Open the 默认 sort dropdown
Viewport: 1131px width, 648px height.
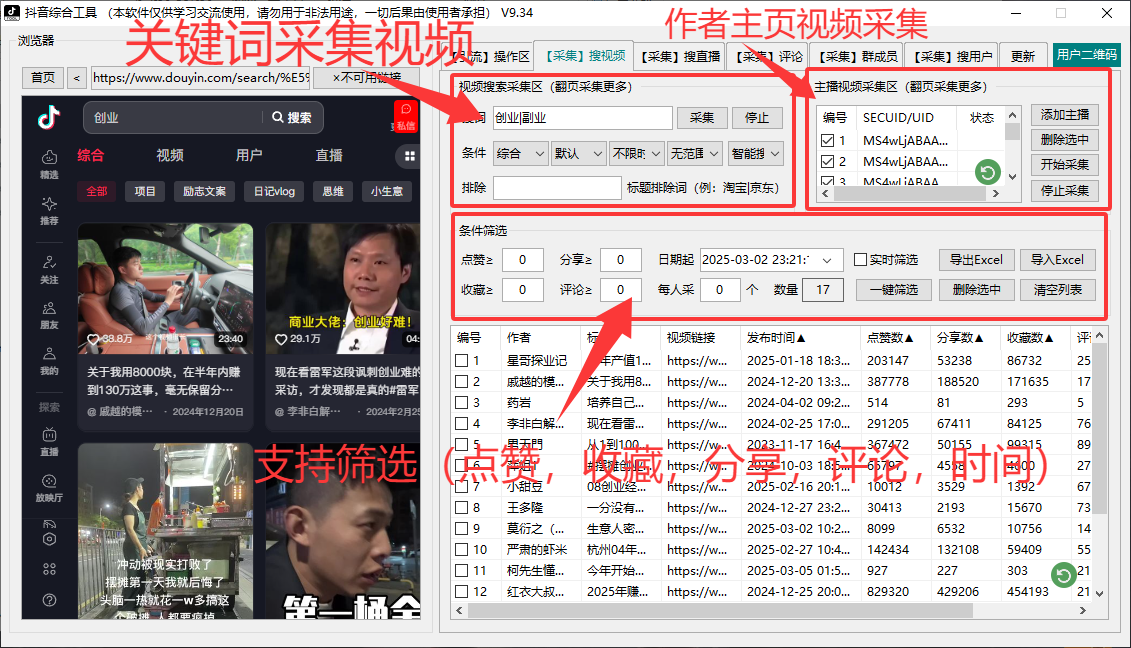click(579, 154)
